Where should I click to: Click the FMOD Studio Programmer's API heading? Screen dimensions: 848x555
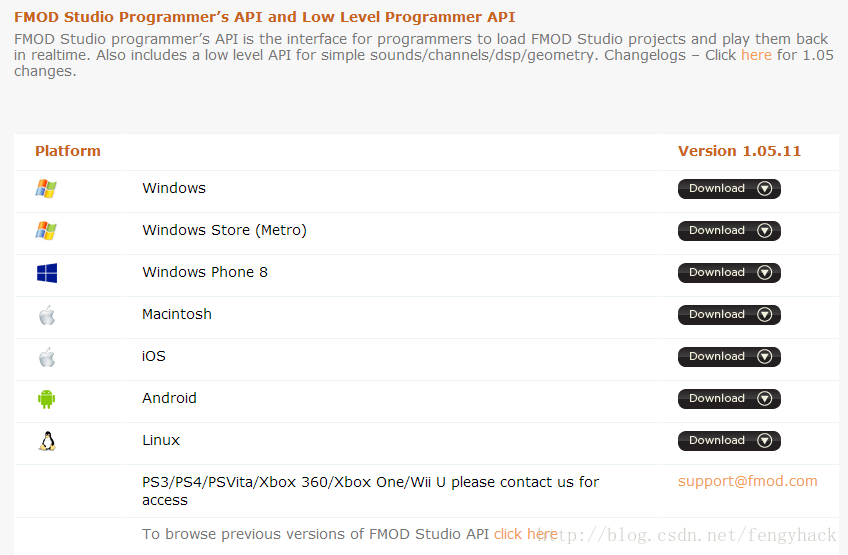coord(264,17)
